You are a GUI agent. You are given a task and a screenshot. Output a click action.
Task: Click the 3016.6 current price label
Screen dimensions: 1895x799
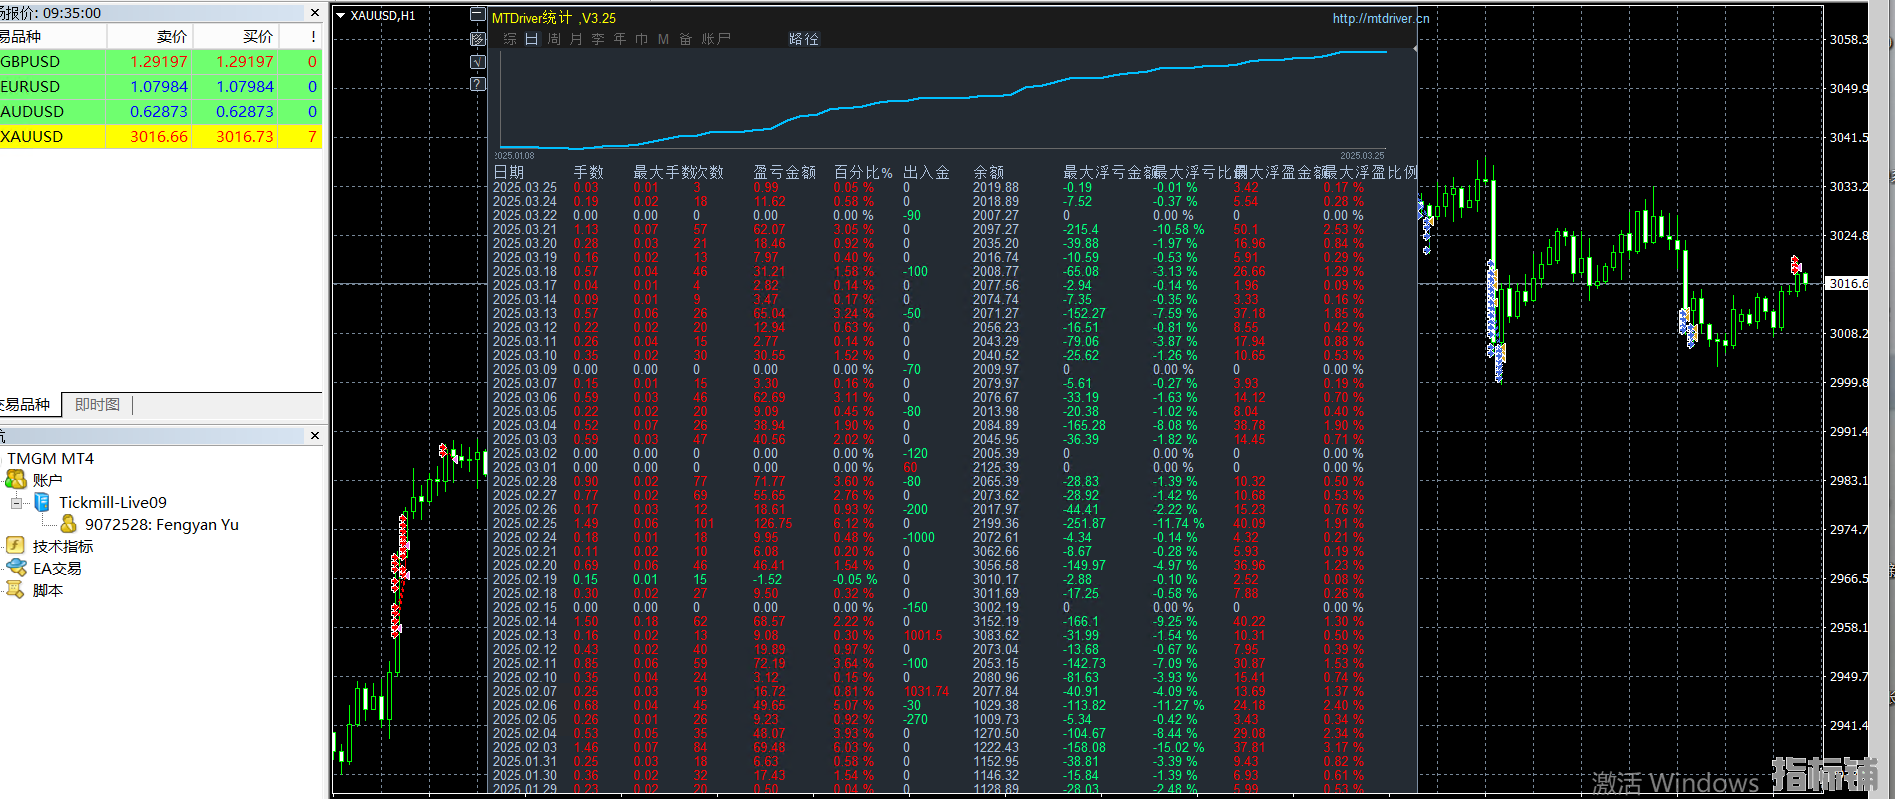pos(1848,283)
